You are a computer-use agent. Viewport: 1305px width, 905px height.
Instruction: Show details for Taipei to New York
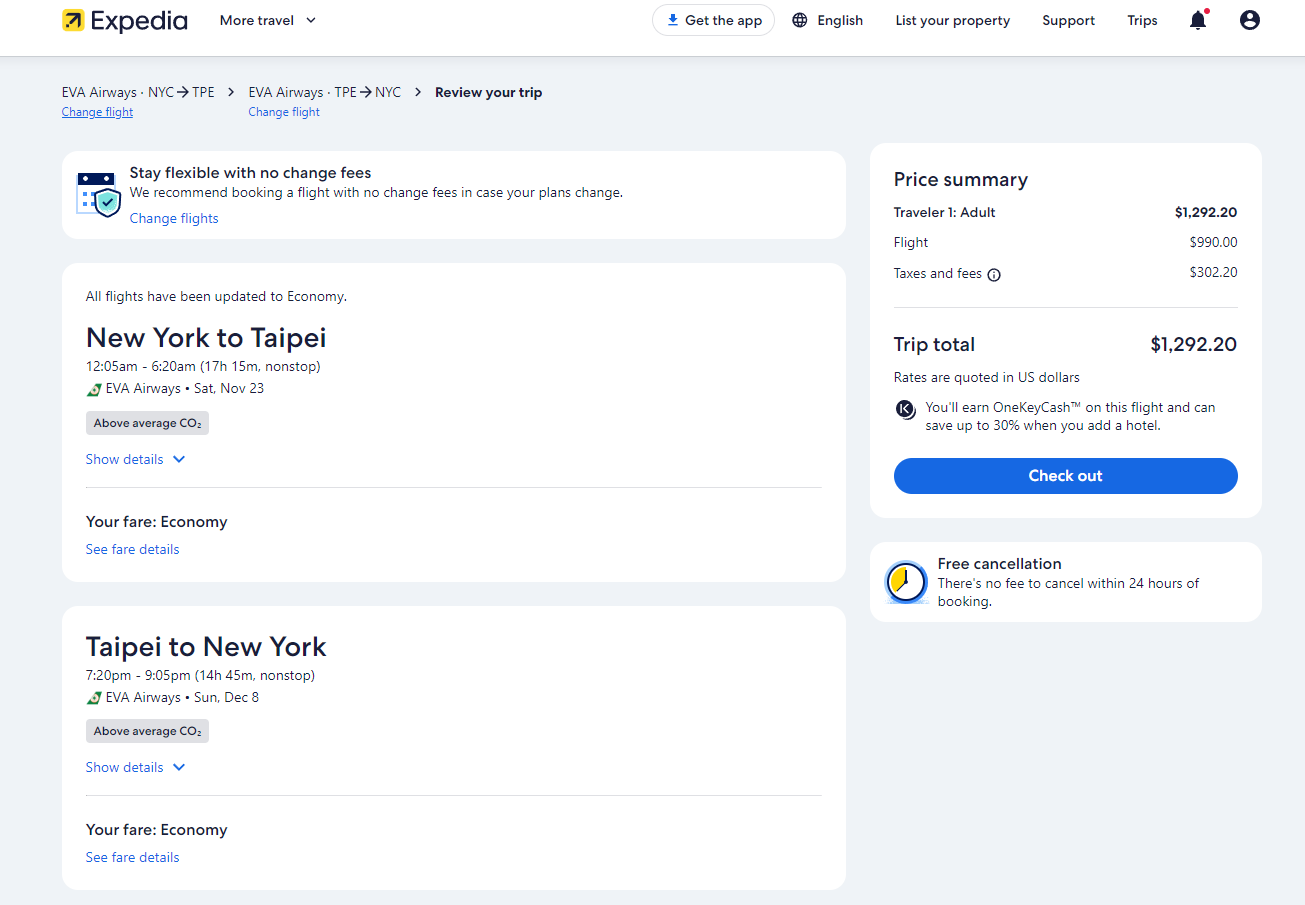pos(135,767)
